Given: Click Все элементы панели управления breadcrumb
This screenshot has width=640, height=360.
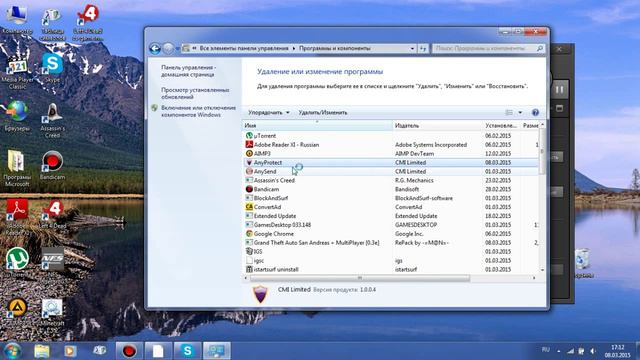Looking at the screenshot, I should (x=244, y=49).
